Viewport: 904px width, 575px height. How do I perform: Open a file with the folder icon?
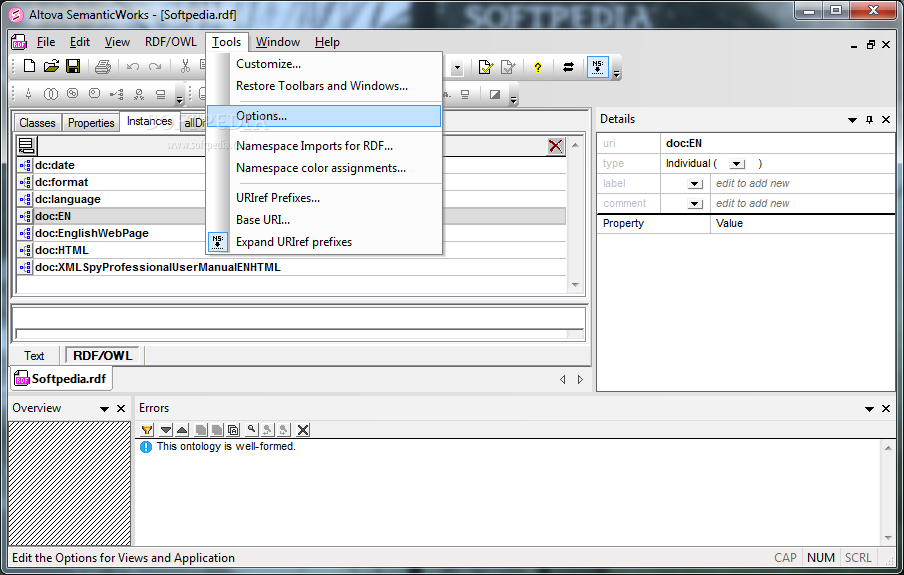51,67
